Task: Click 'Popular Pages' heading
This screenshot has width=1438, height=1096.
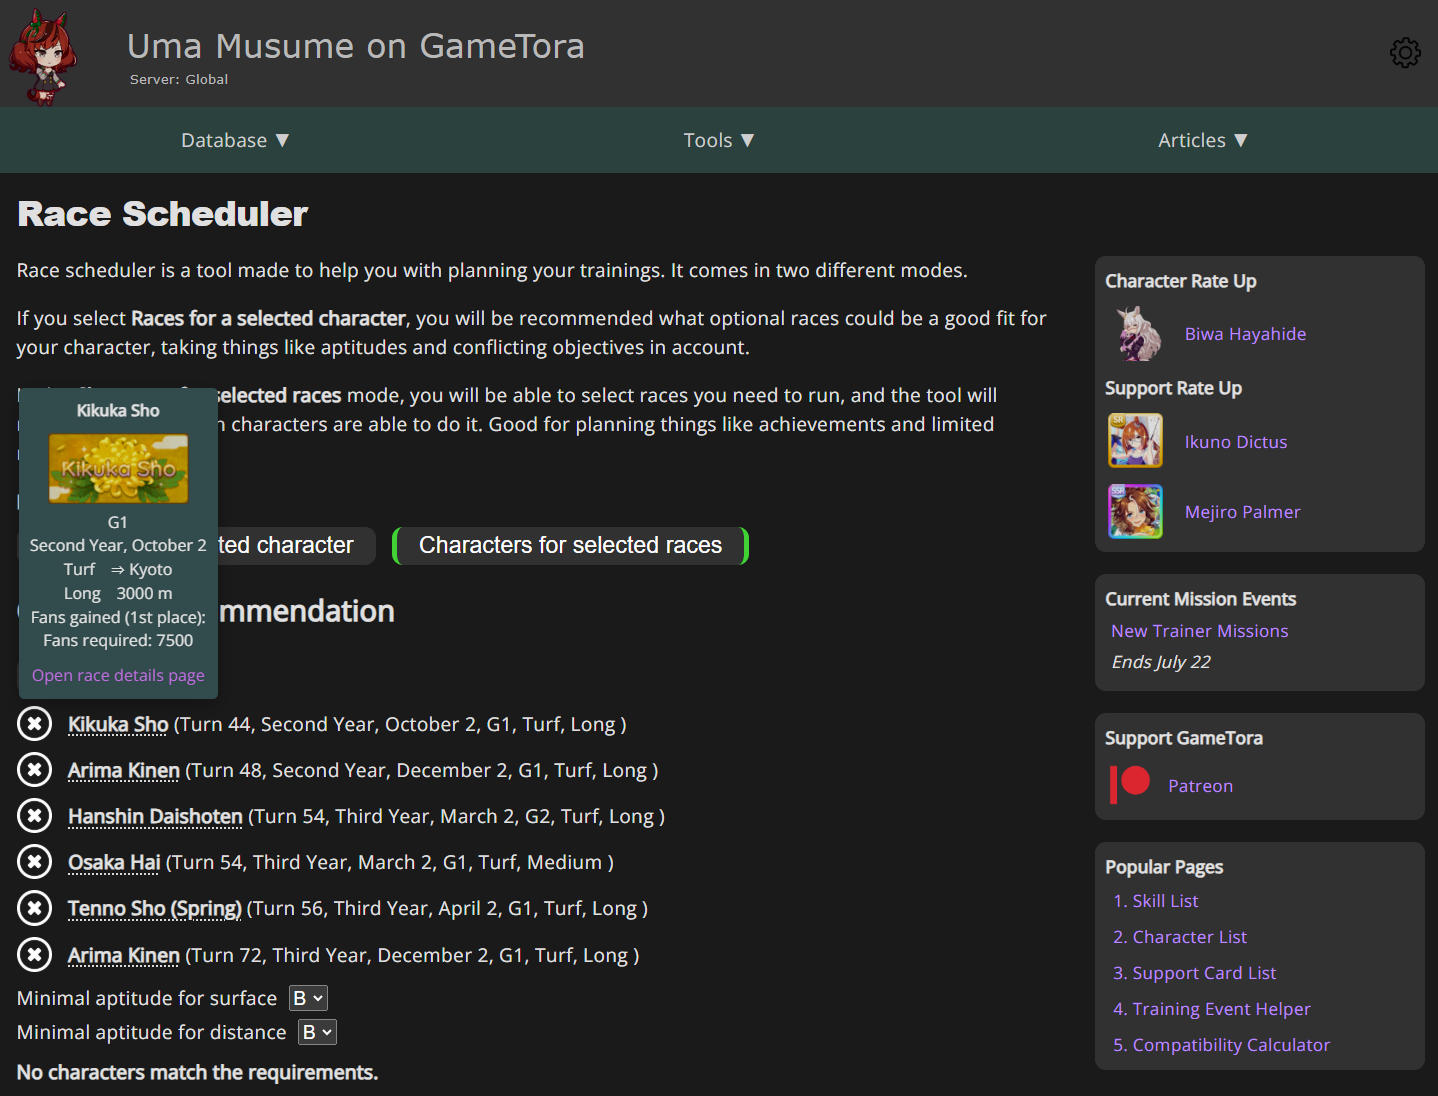Action: [x=1164, y=867]
